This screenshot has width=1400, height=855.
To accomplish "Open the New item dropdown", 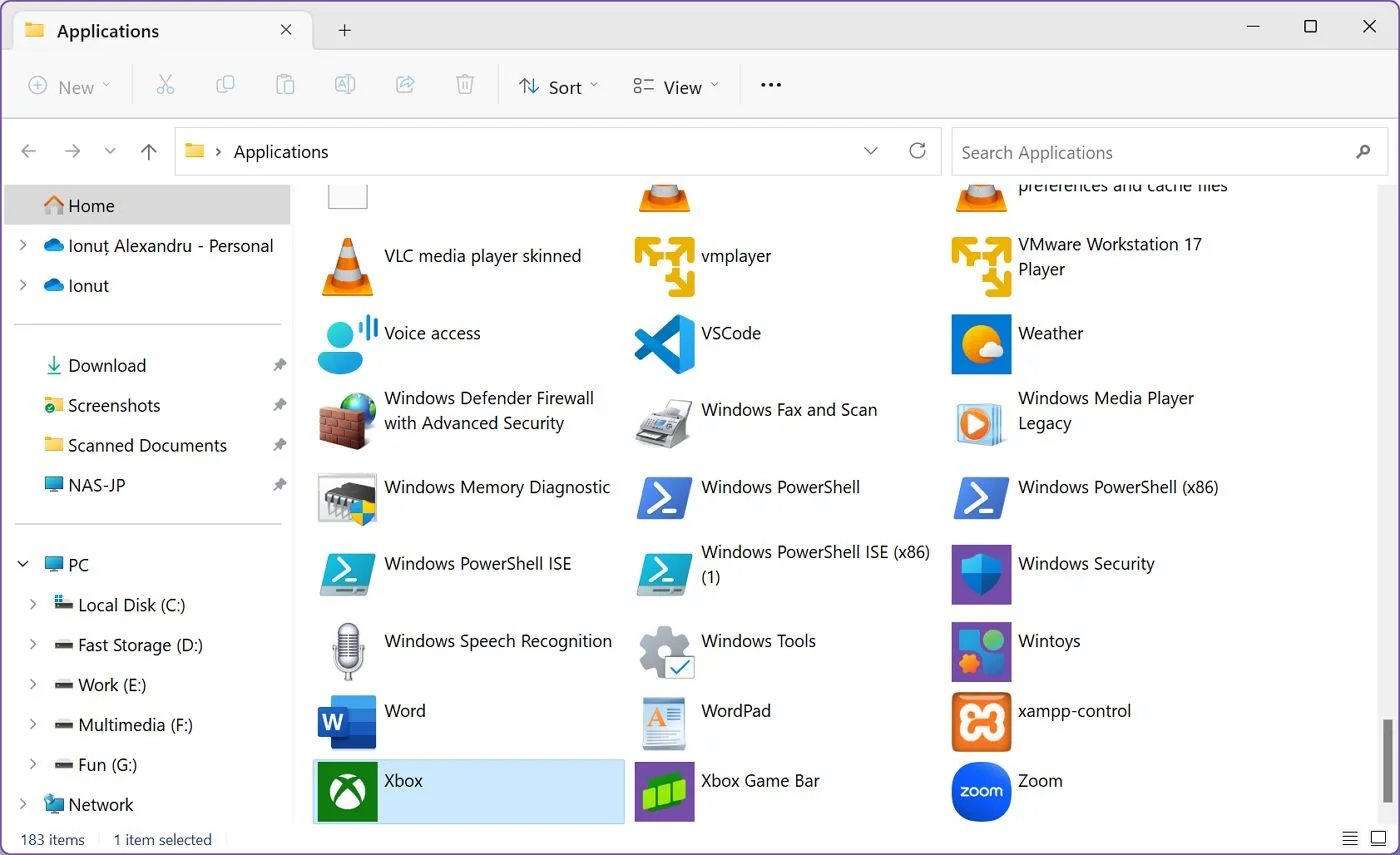I will coord(69,86).
